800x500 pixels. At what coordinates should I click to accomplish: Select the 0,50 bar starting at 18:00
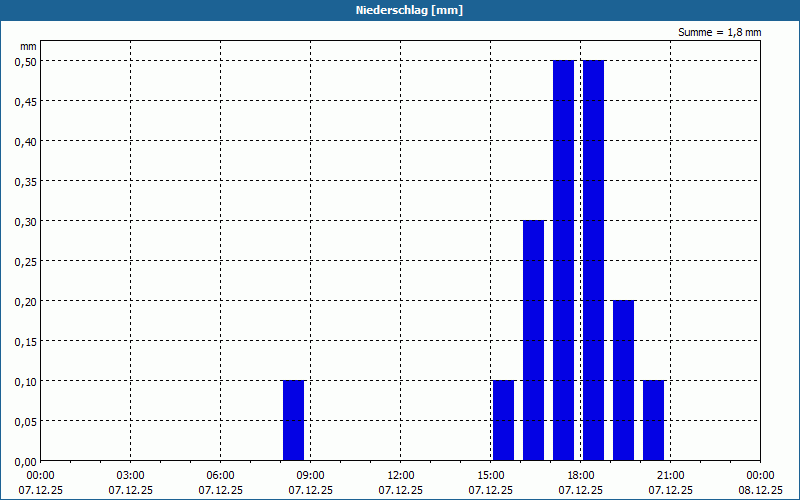(x=594, y=260)
